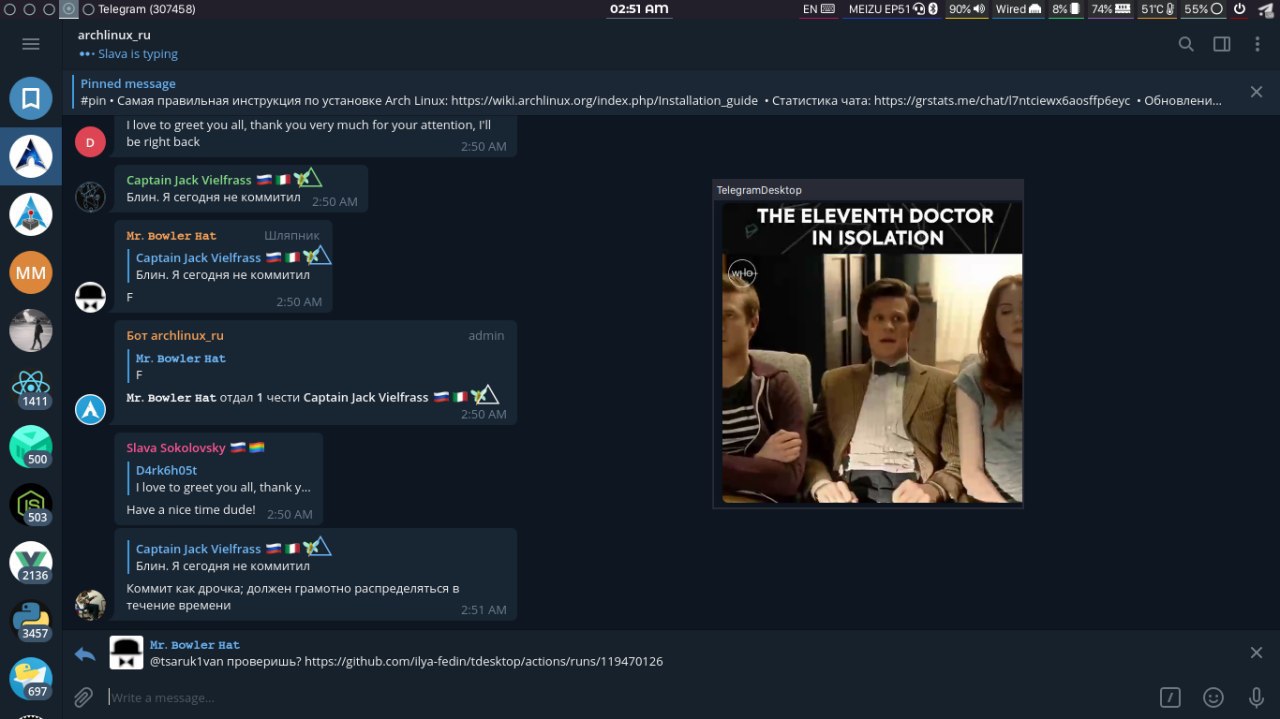The height and width of the screenshot is (719, 1280).
Task: Click the avatar beside the Коммит message
Action: coord(91,605)
